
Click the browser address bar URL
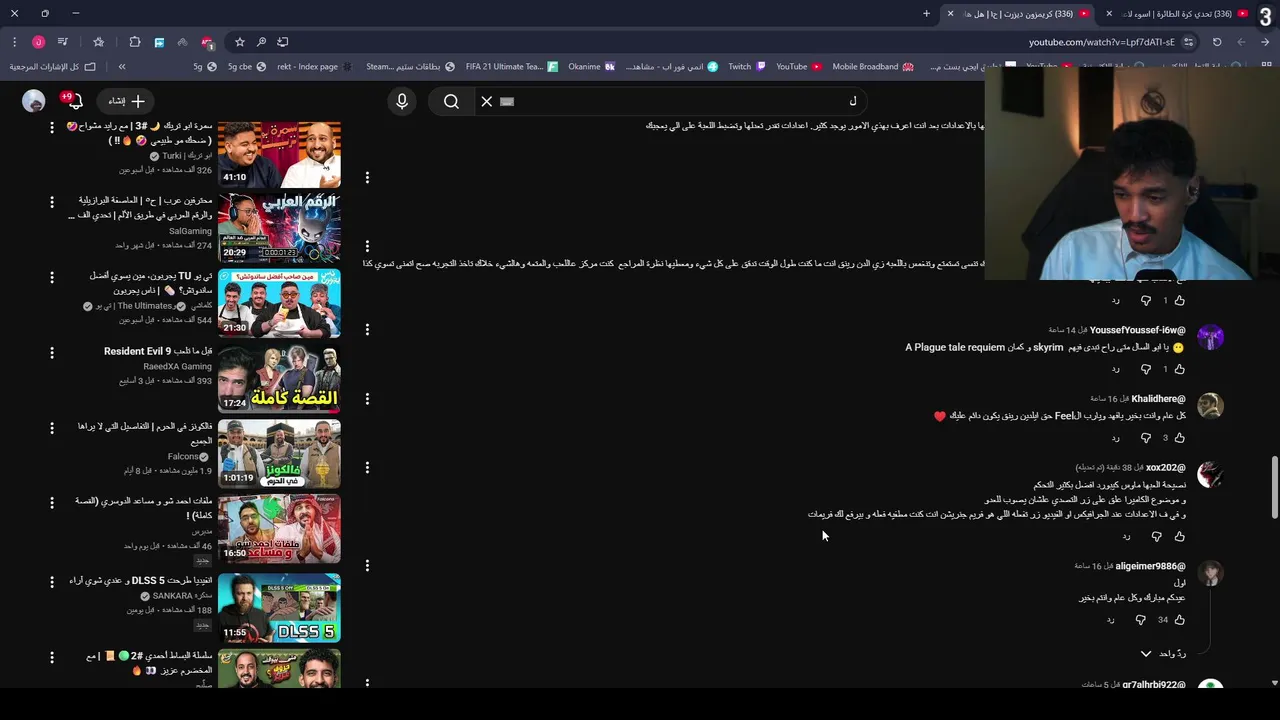pos(1102,42)
